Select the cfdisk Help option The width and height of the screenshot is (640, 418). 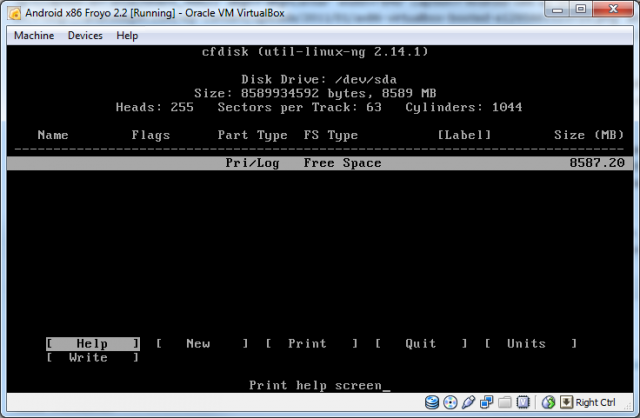pyautogui.click(x=93, y=344)
